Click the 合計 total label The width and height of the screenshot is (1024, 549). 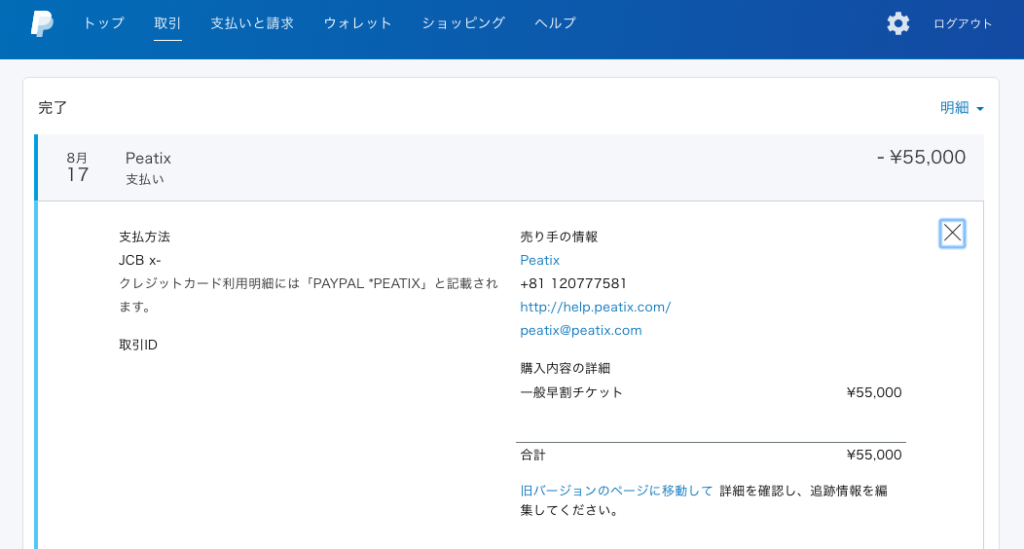(532, 455)
